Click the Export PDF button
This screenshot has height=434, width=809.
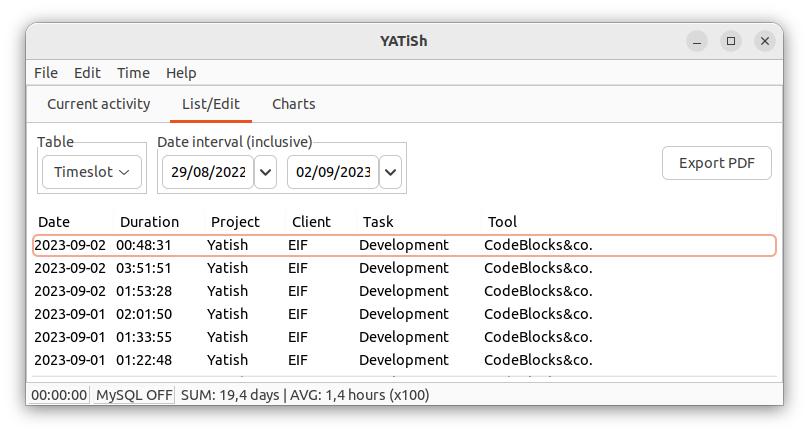(717, 163)
